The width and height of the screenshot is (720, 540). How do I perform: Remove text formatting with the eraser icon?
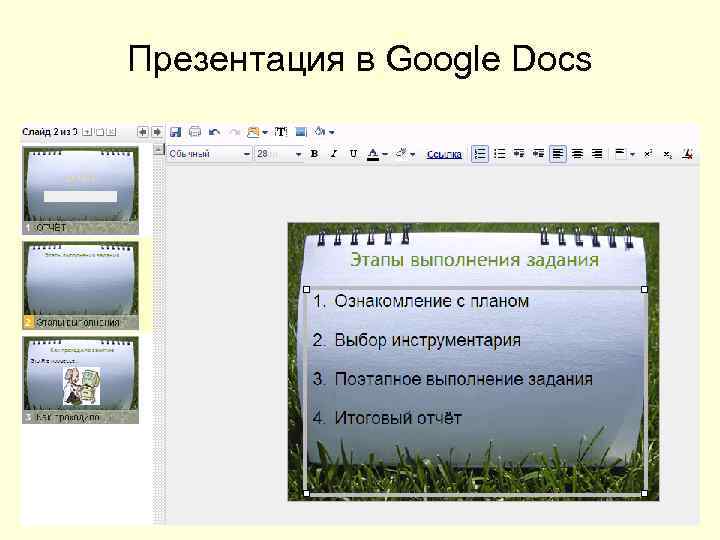point(687,154)
